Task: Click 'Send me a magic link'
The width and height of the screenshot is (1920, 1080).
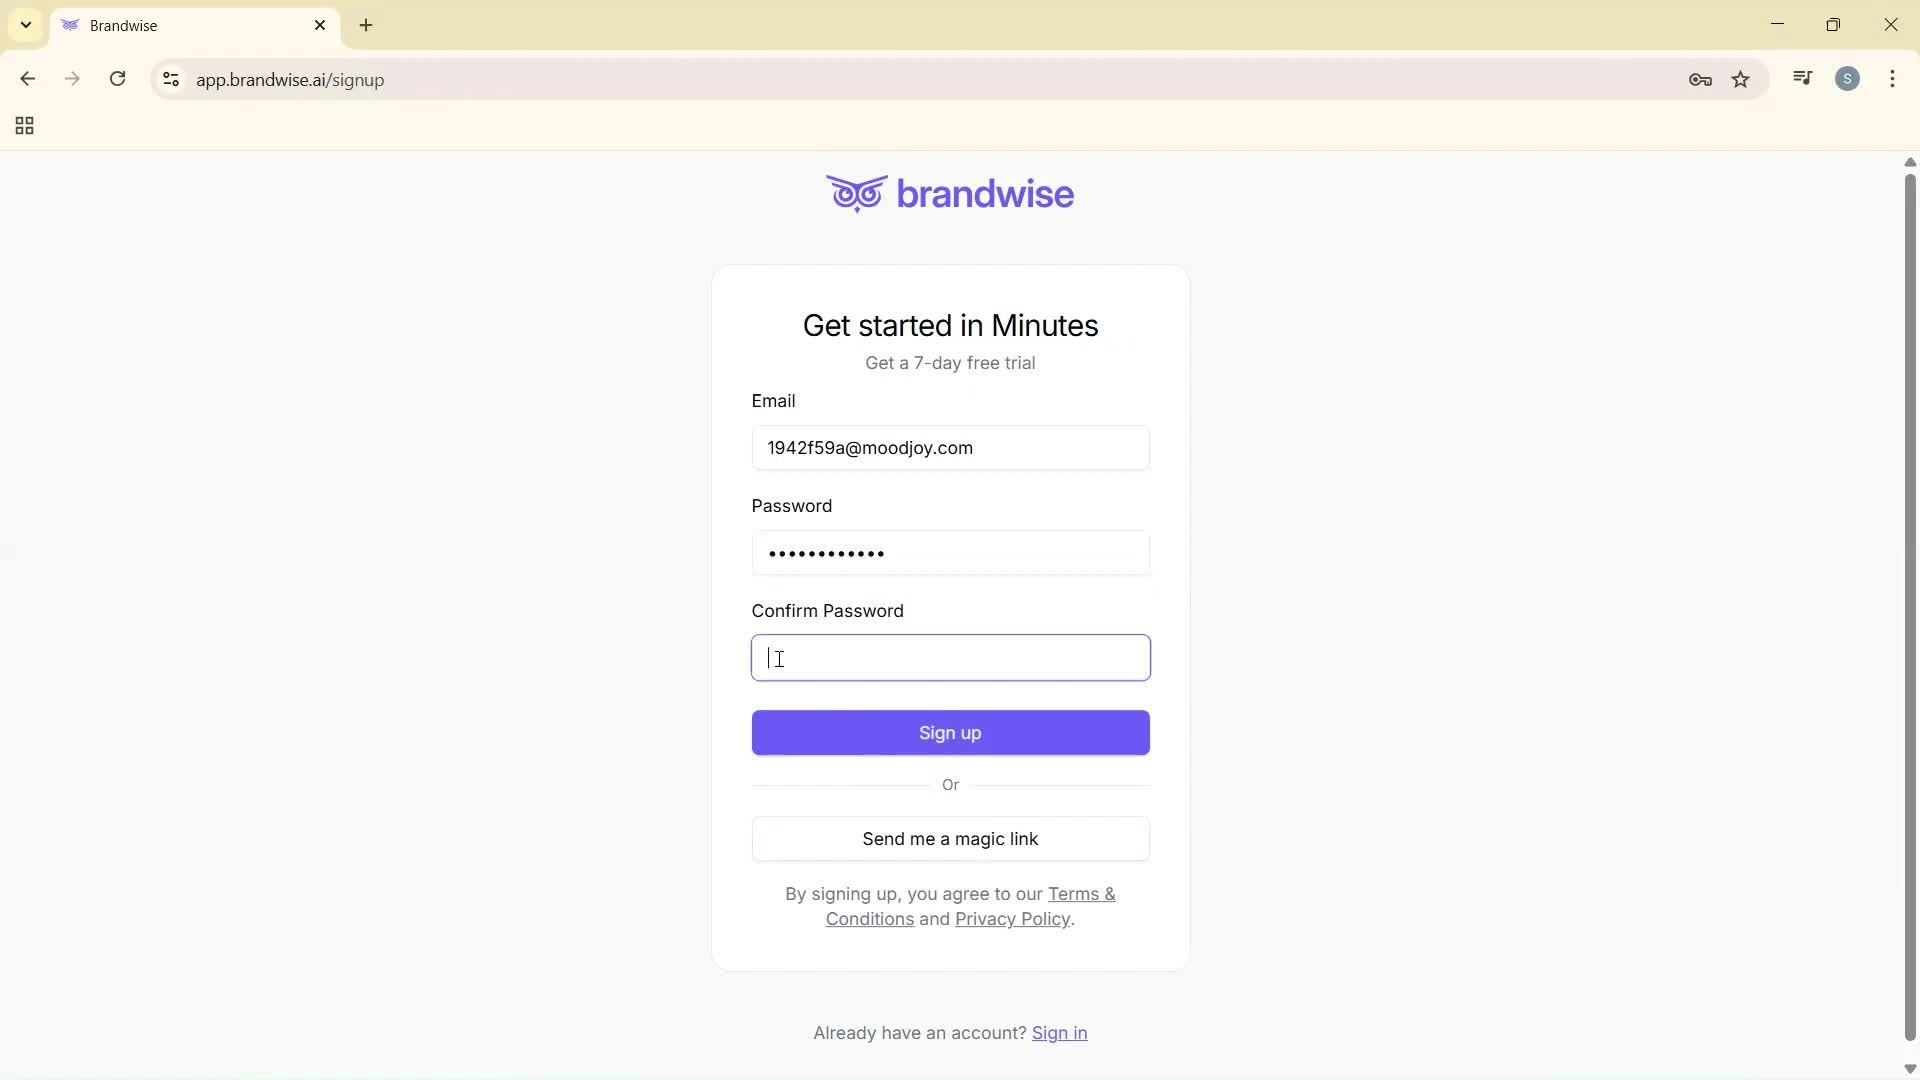Action: tap(949, 839)
